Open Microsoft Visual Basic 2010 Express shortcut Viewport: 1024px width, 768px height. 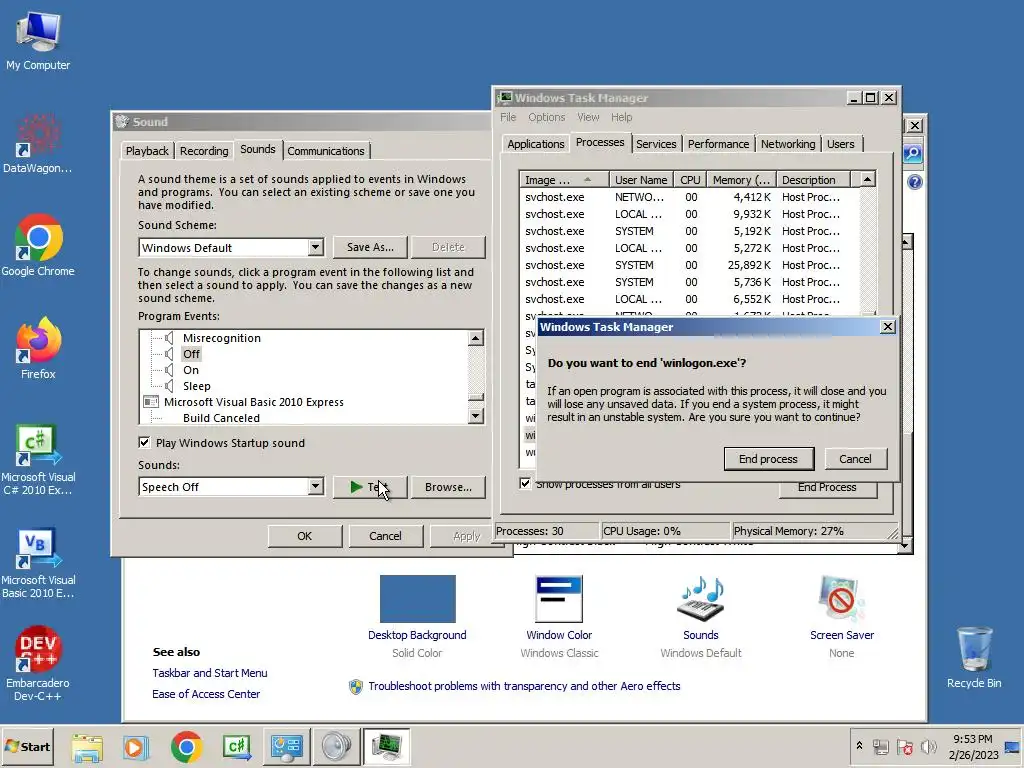pos(38,563)
